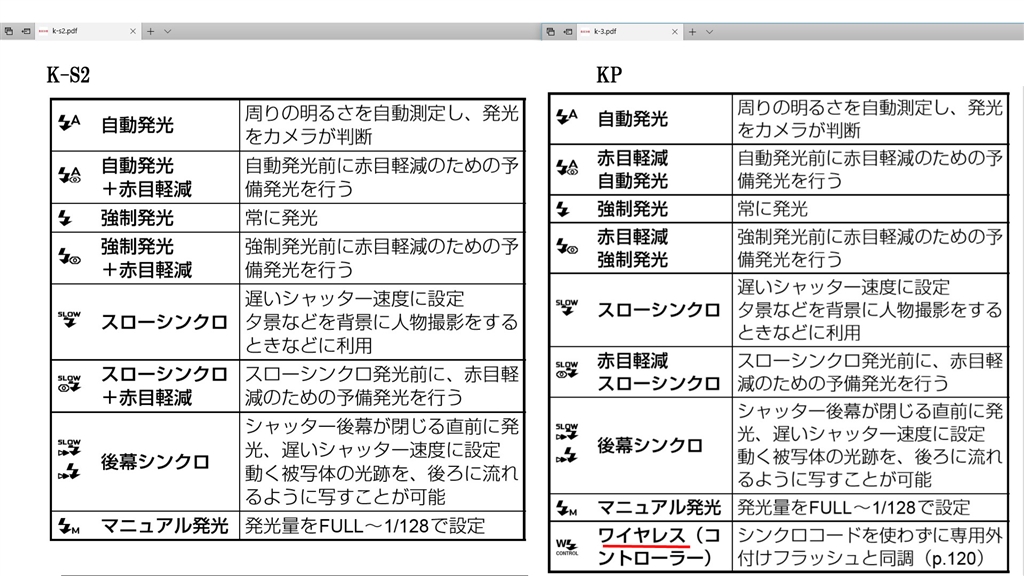Click the icon beside 自動発光+赤目軽減 in K-S2 table
The height and width of the screenshot is (576, 1024).
[69, 174]
